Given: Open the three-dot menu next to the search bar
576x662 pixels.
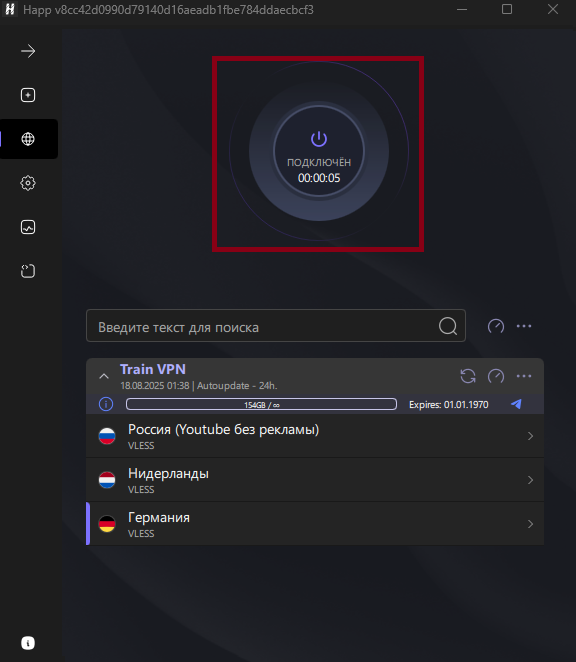Looking at the screenshot, I should 524,326.
